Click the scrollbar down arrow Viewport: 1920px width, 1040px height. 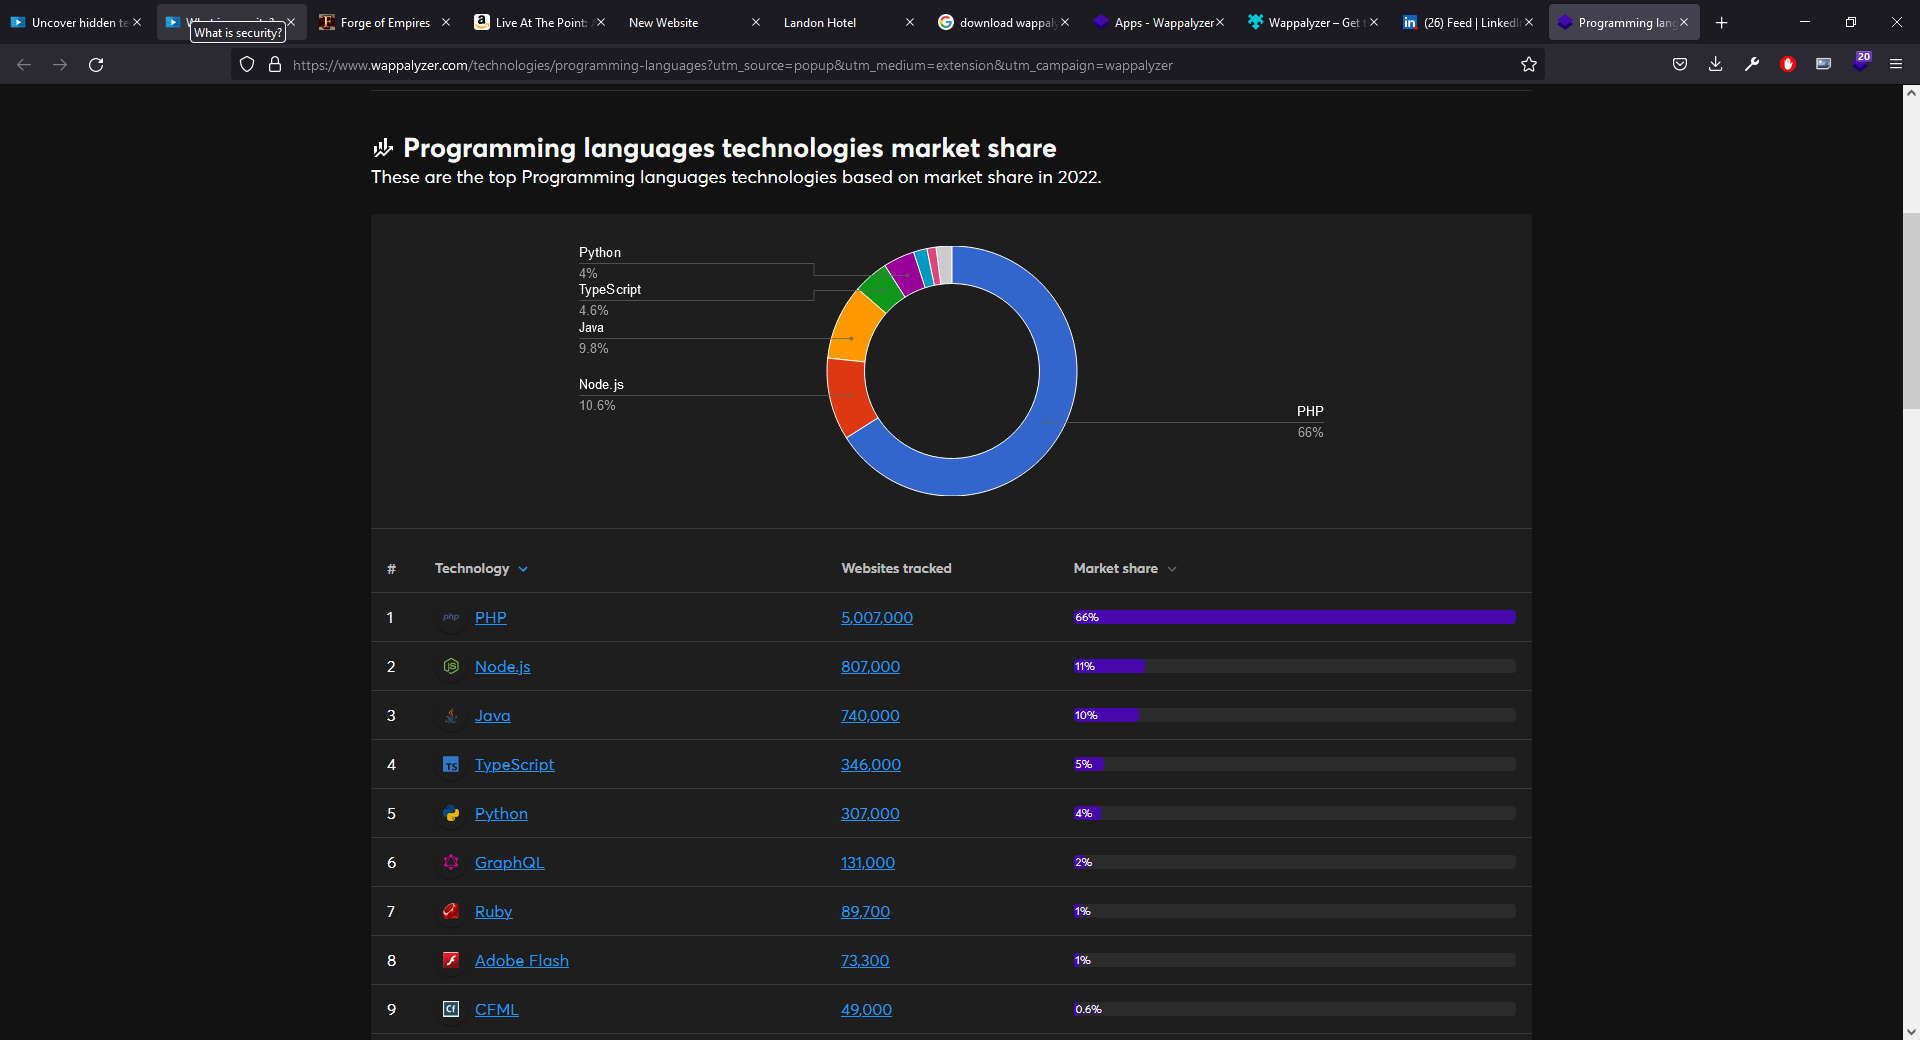coord(1911,1031)
